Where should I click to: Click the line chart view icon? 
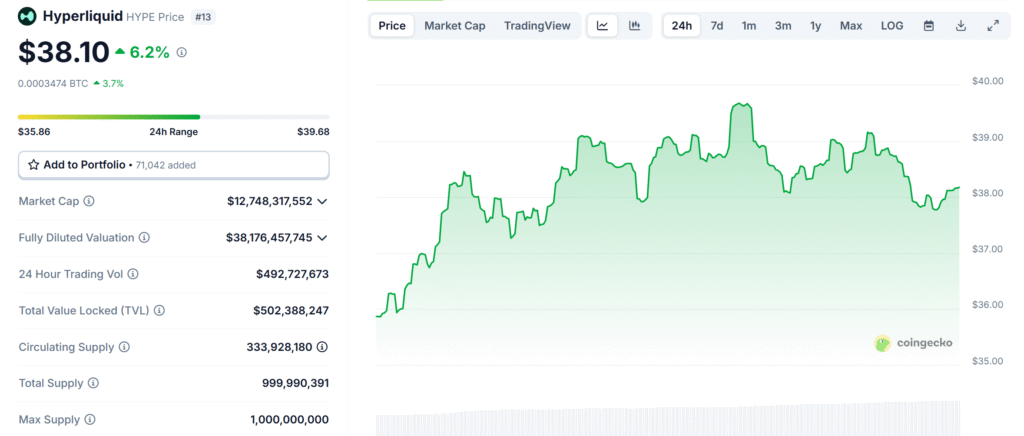click(x=602, y=26)
